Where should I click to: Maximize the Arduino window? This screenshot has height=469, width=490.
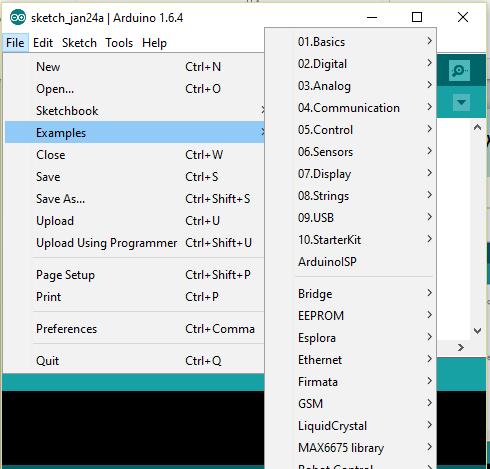[417, 17]
